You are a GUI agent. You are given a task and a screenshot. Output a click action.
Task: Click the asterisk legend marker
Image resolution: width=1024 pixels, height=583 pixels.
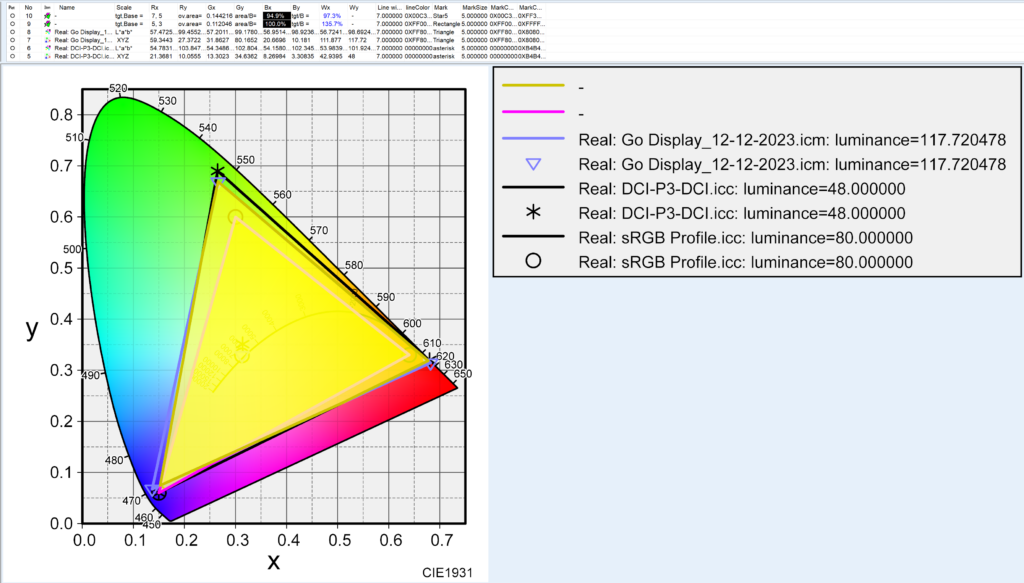[534, 212]
